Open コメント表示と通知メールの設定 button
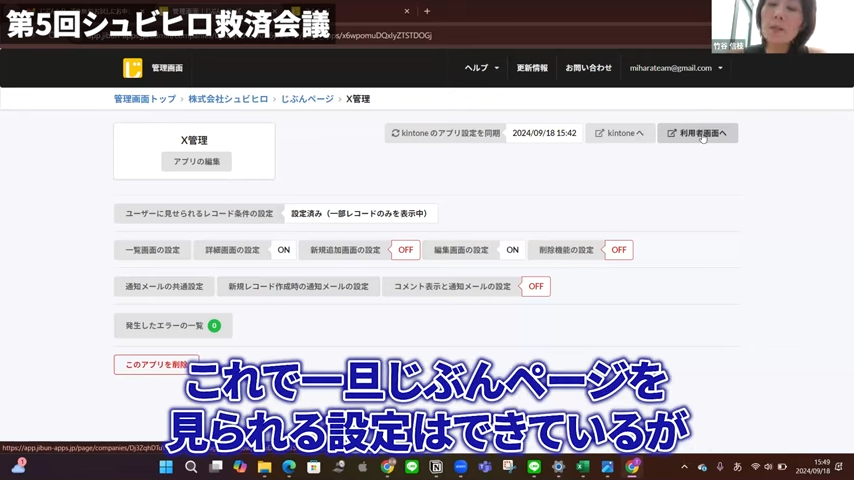The height and width of the screenshot is (480, 854). pos(452,287)
